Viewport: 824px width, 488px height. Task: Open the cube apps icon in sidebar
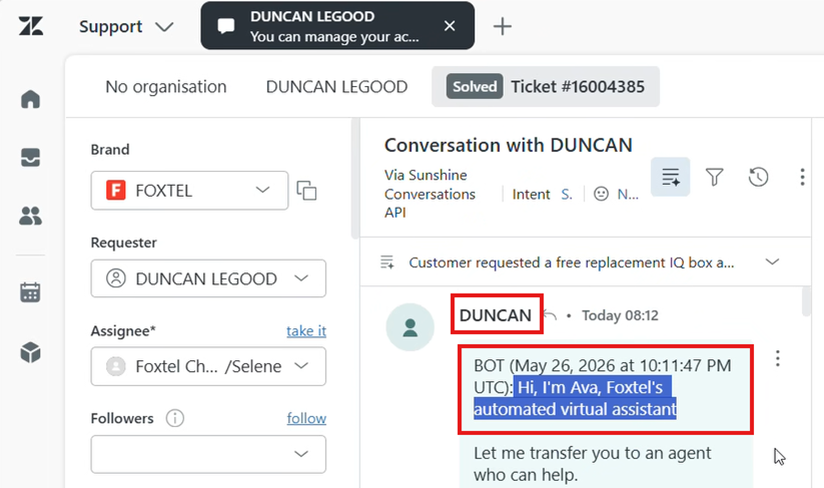click(x=30, y=352)
